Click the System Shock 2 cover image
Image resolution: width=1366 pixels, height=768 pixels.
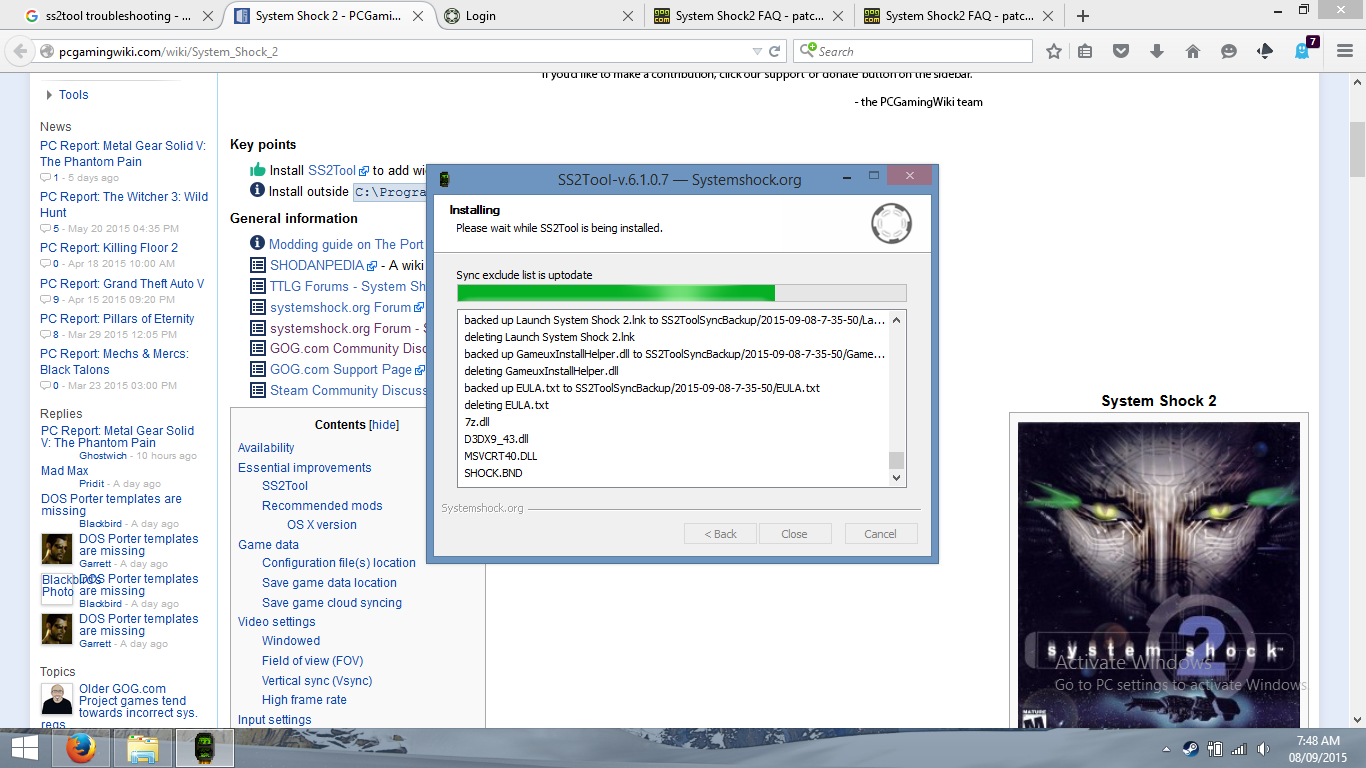1158,575
